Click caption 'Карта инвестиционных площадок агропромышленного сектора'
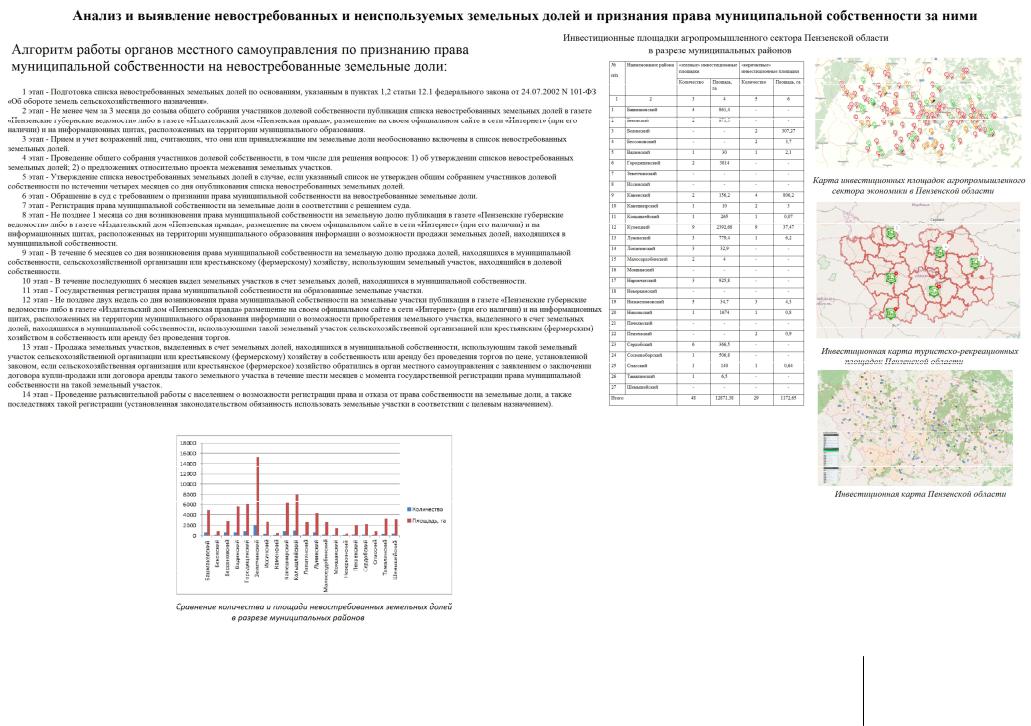The image size is (1031, 726). (919, 185)
